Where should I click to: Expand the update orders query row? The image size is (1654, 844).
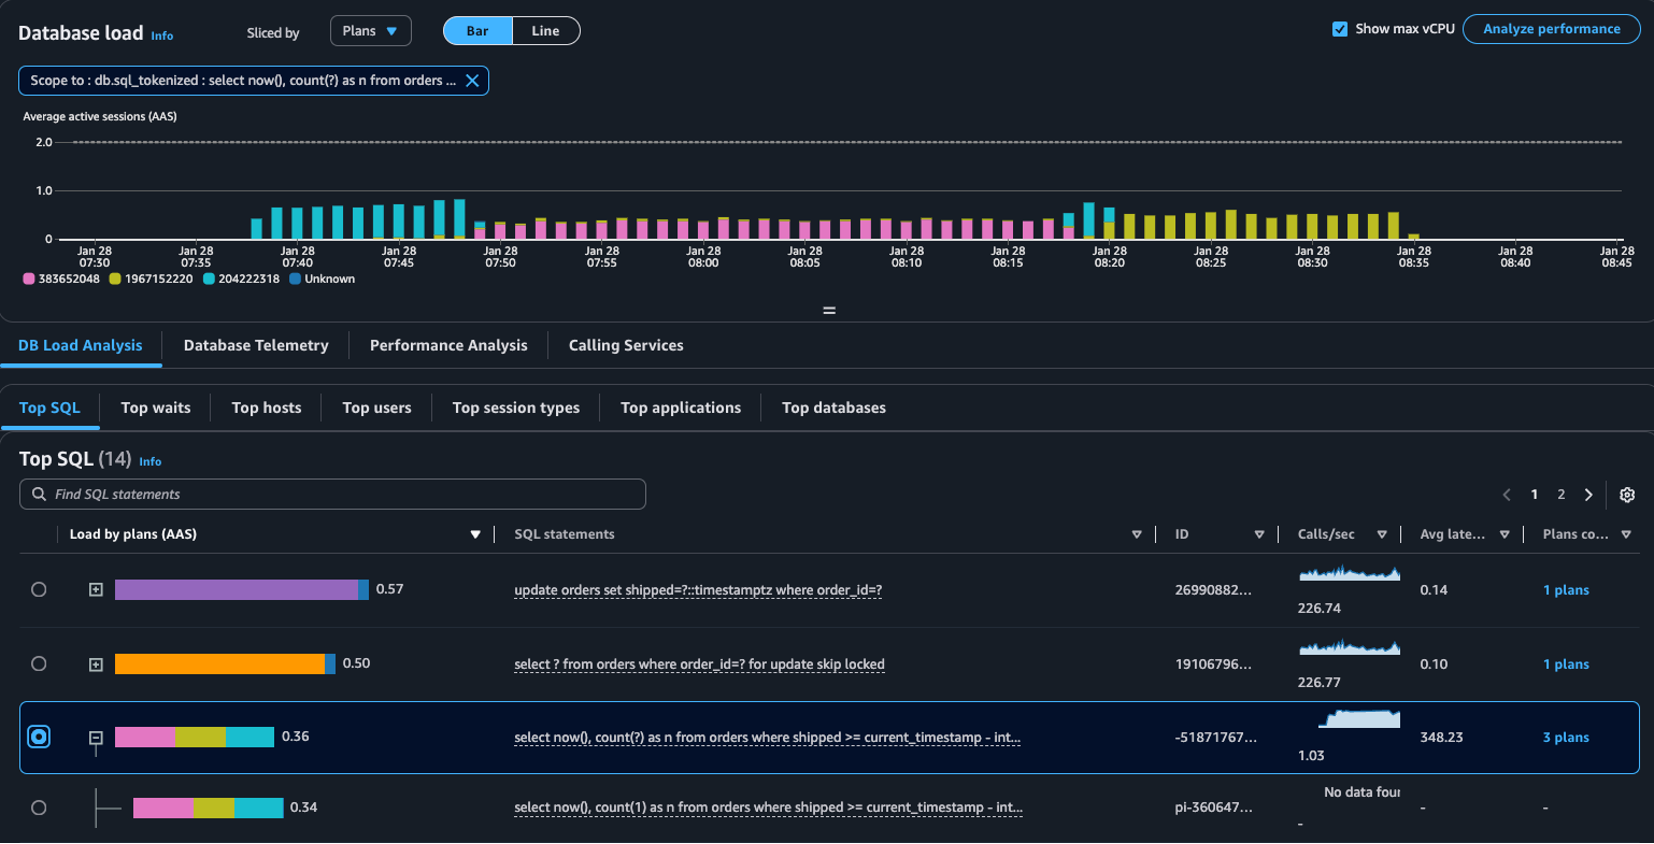96,590
